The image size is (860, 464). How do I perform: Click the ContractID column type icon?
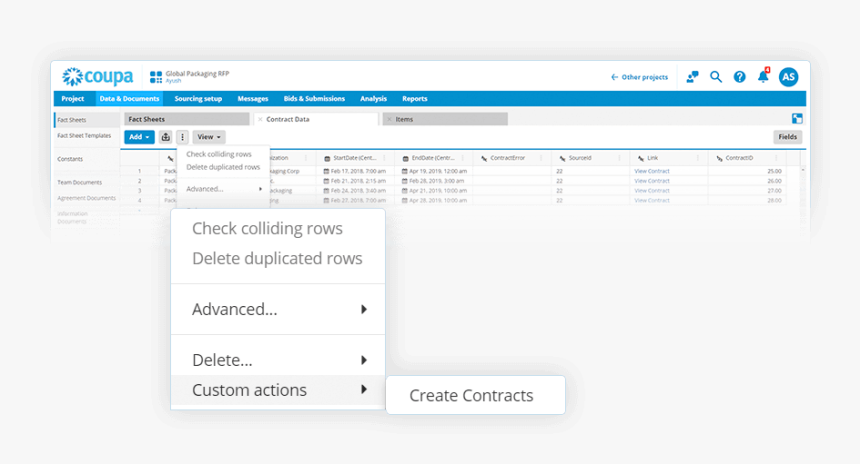point(719,159)
